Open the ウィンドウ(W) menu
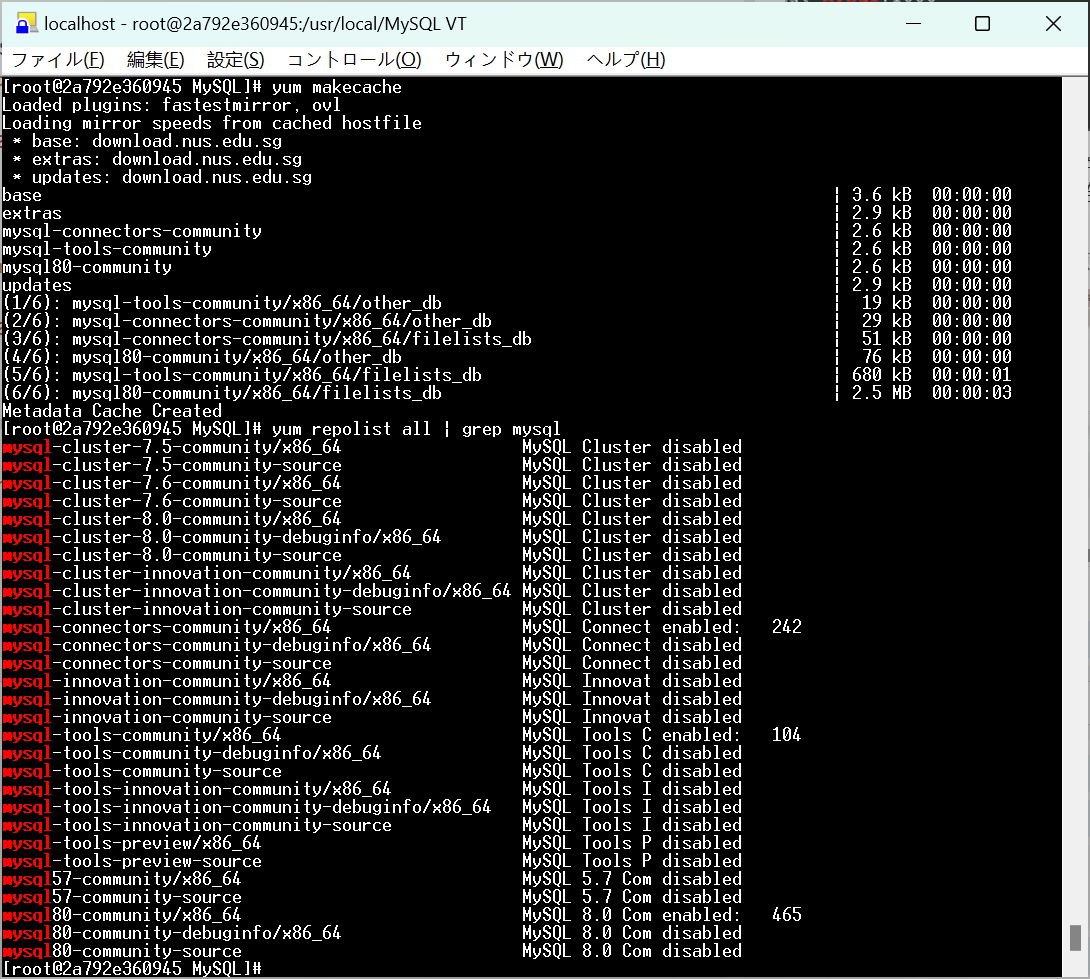This screenshot has height=979, width=1090. 503,60
